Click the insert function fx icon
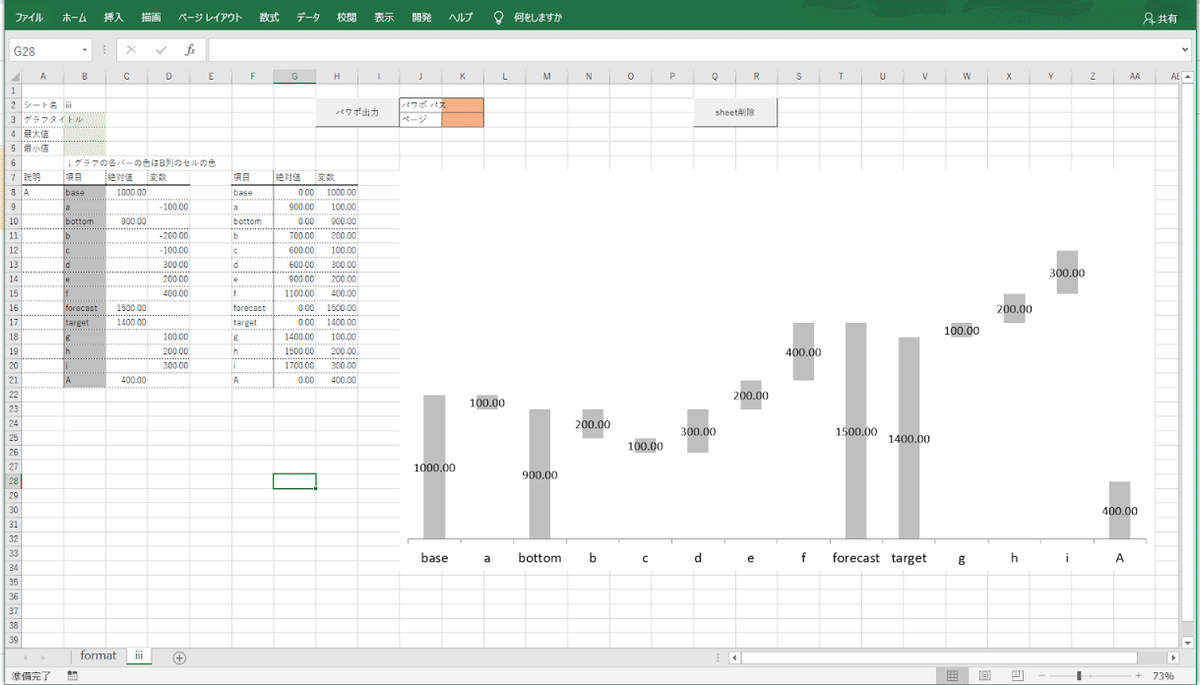Image resolution: width=1200 pixels, height=685 pixels. pyautogui.click(x=190, y=50)
